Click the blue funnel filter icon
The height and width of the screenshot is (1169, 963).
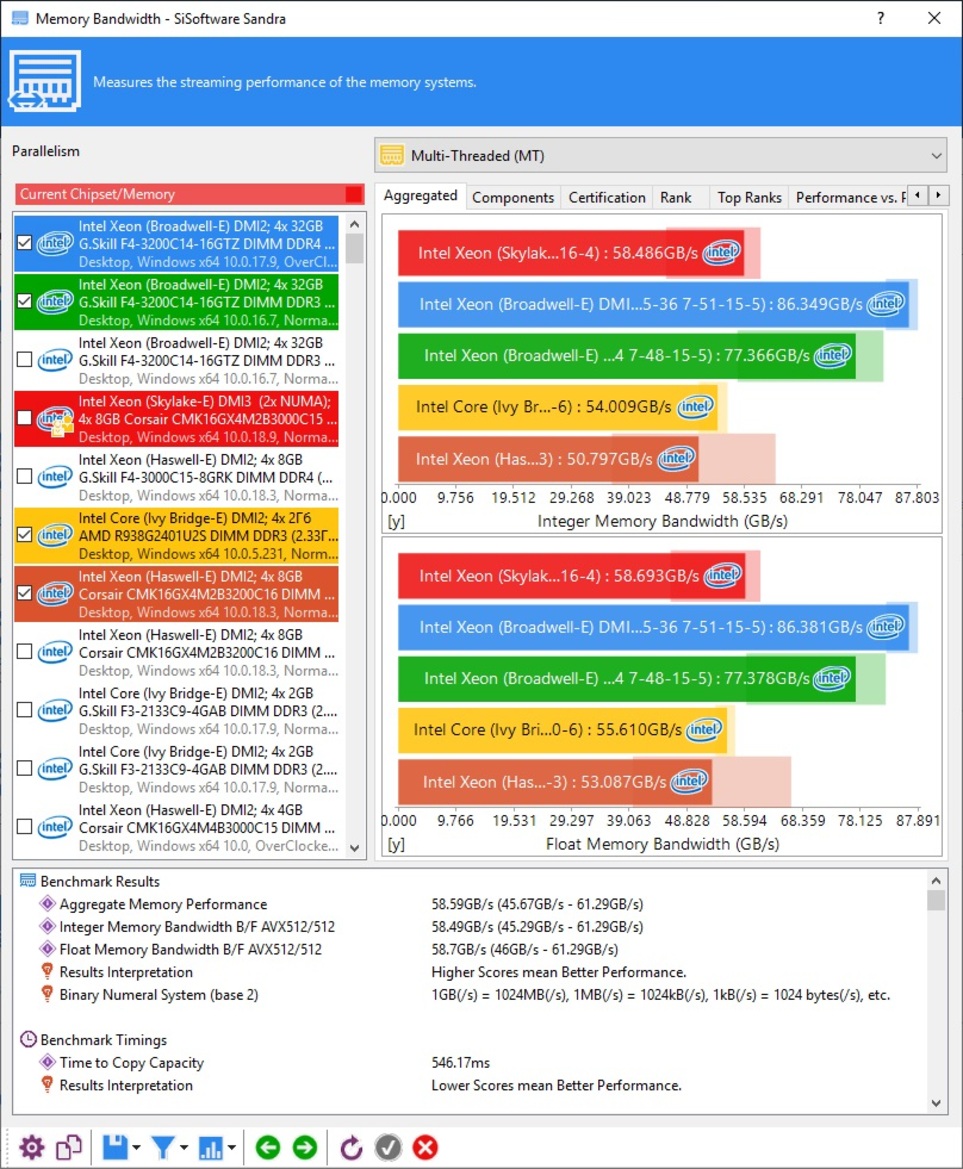point(162,1147)
